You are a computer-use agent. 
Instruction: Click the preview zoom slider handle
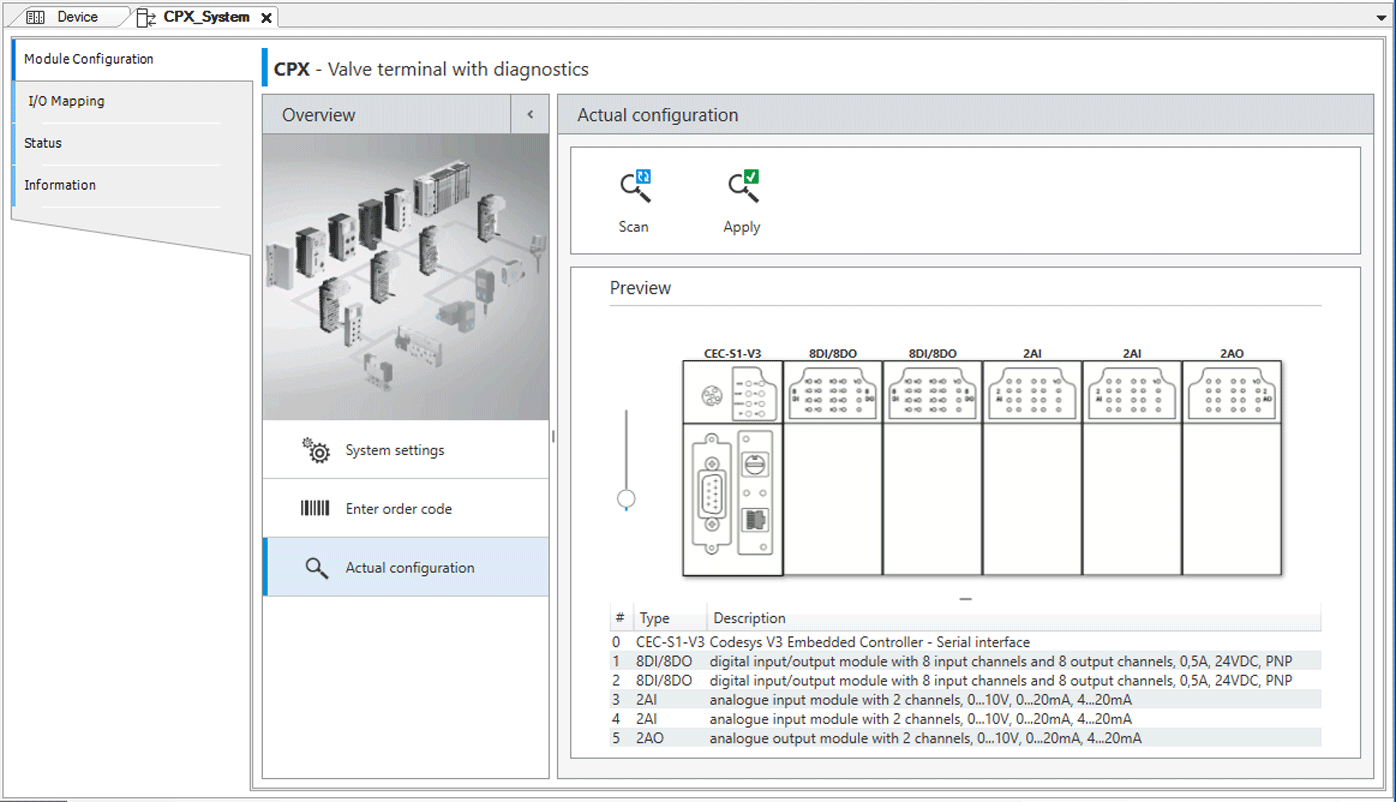click(x=626, y=499)
